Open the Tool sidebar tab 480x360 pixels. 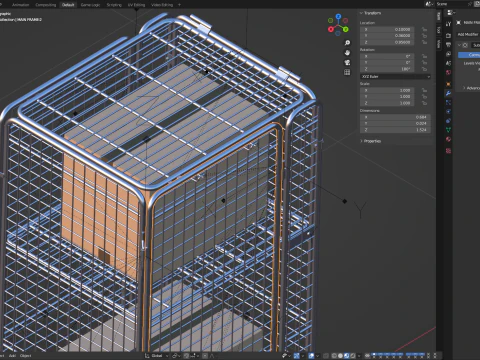click(x=439, y=29)
